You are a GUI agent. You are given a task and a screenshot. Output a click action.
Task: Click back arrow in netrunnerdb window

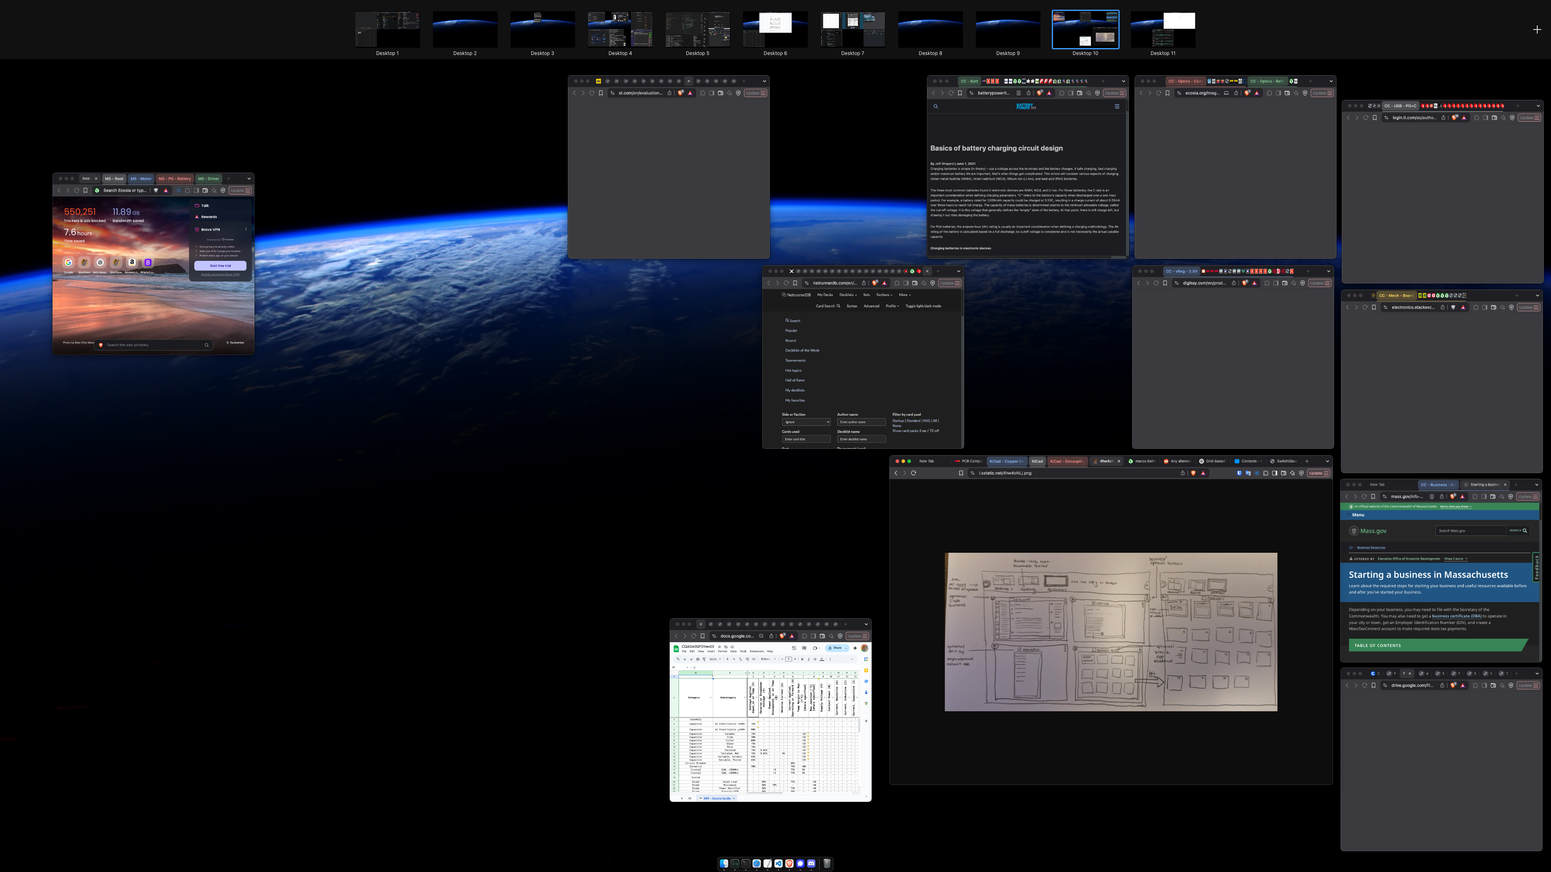[769, 283]
